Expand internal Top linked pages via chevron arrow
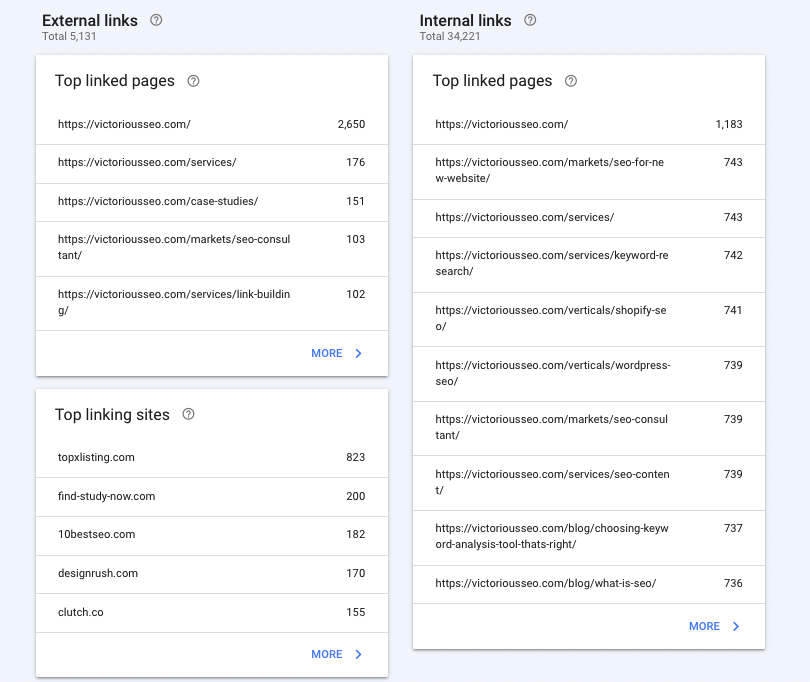The image size is (810, 682). [x=736, y=627]
